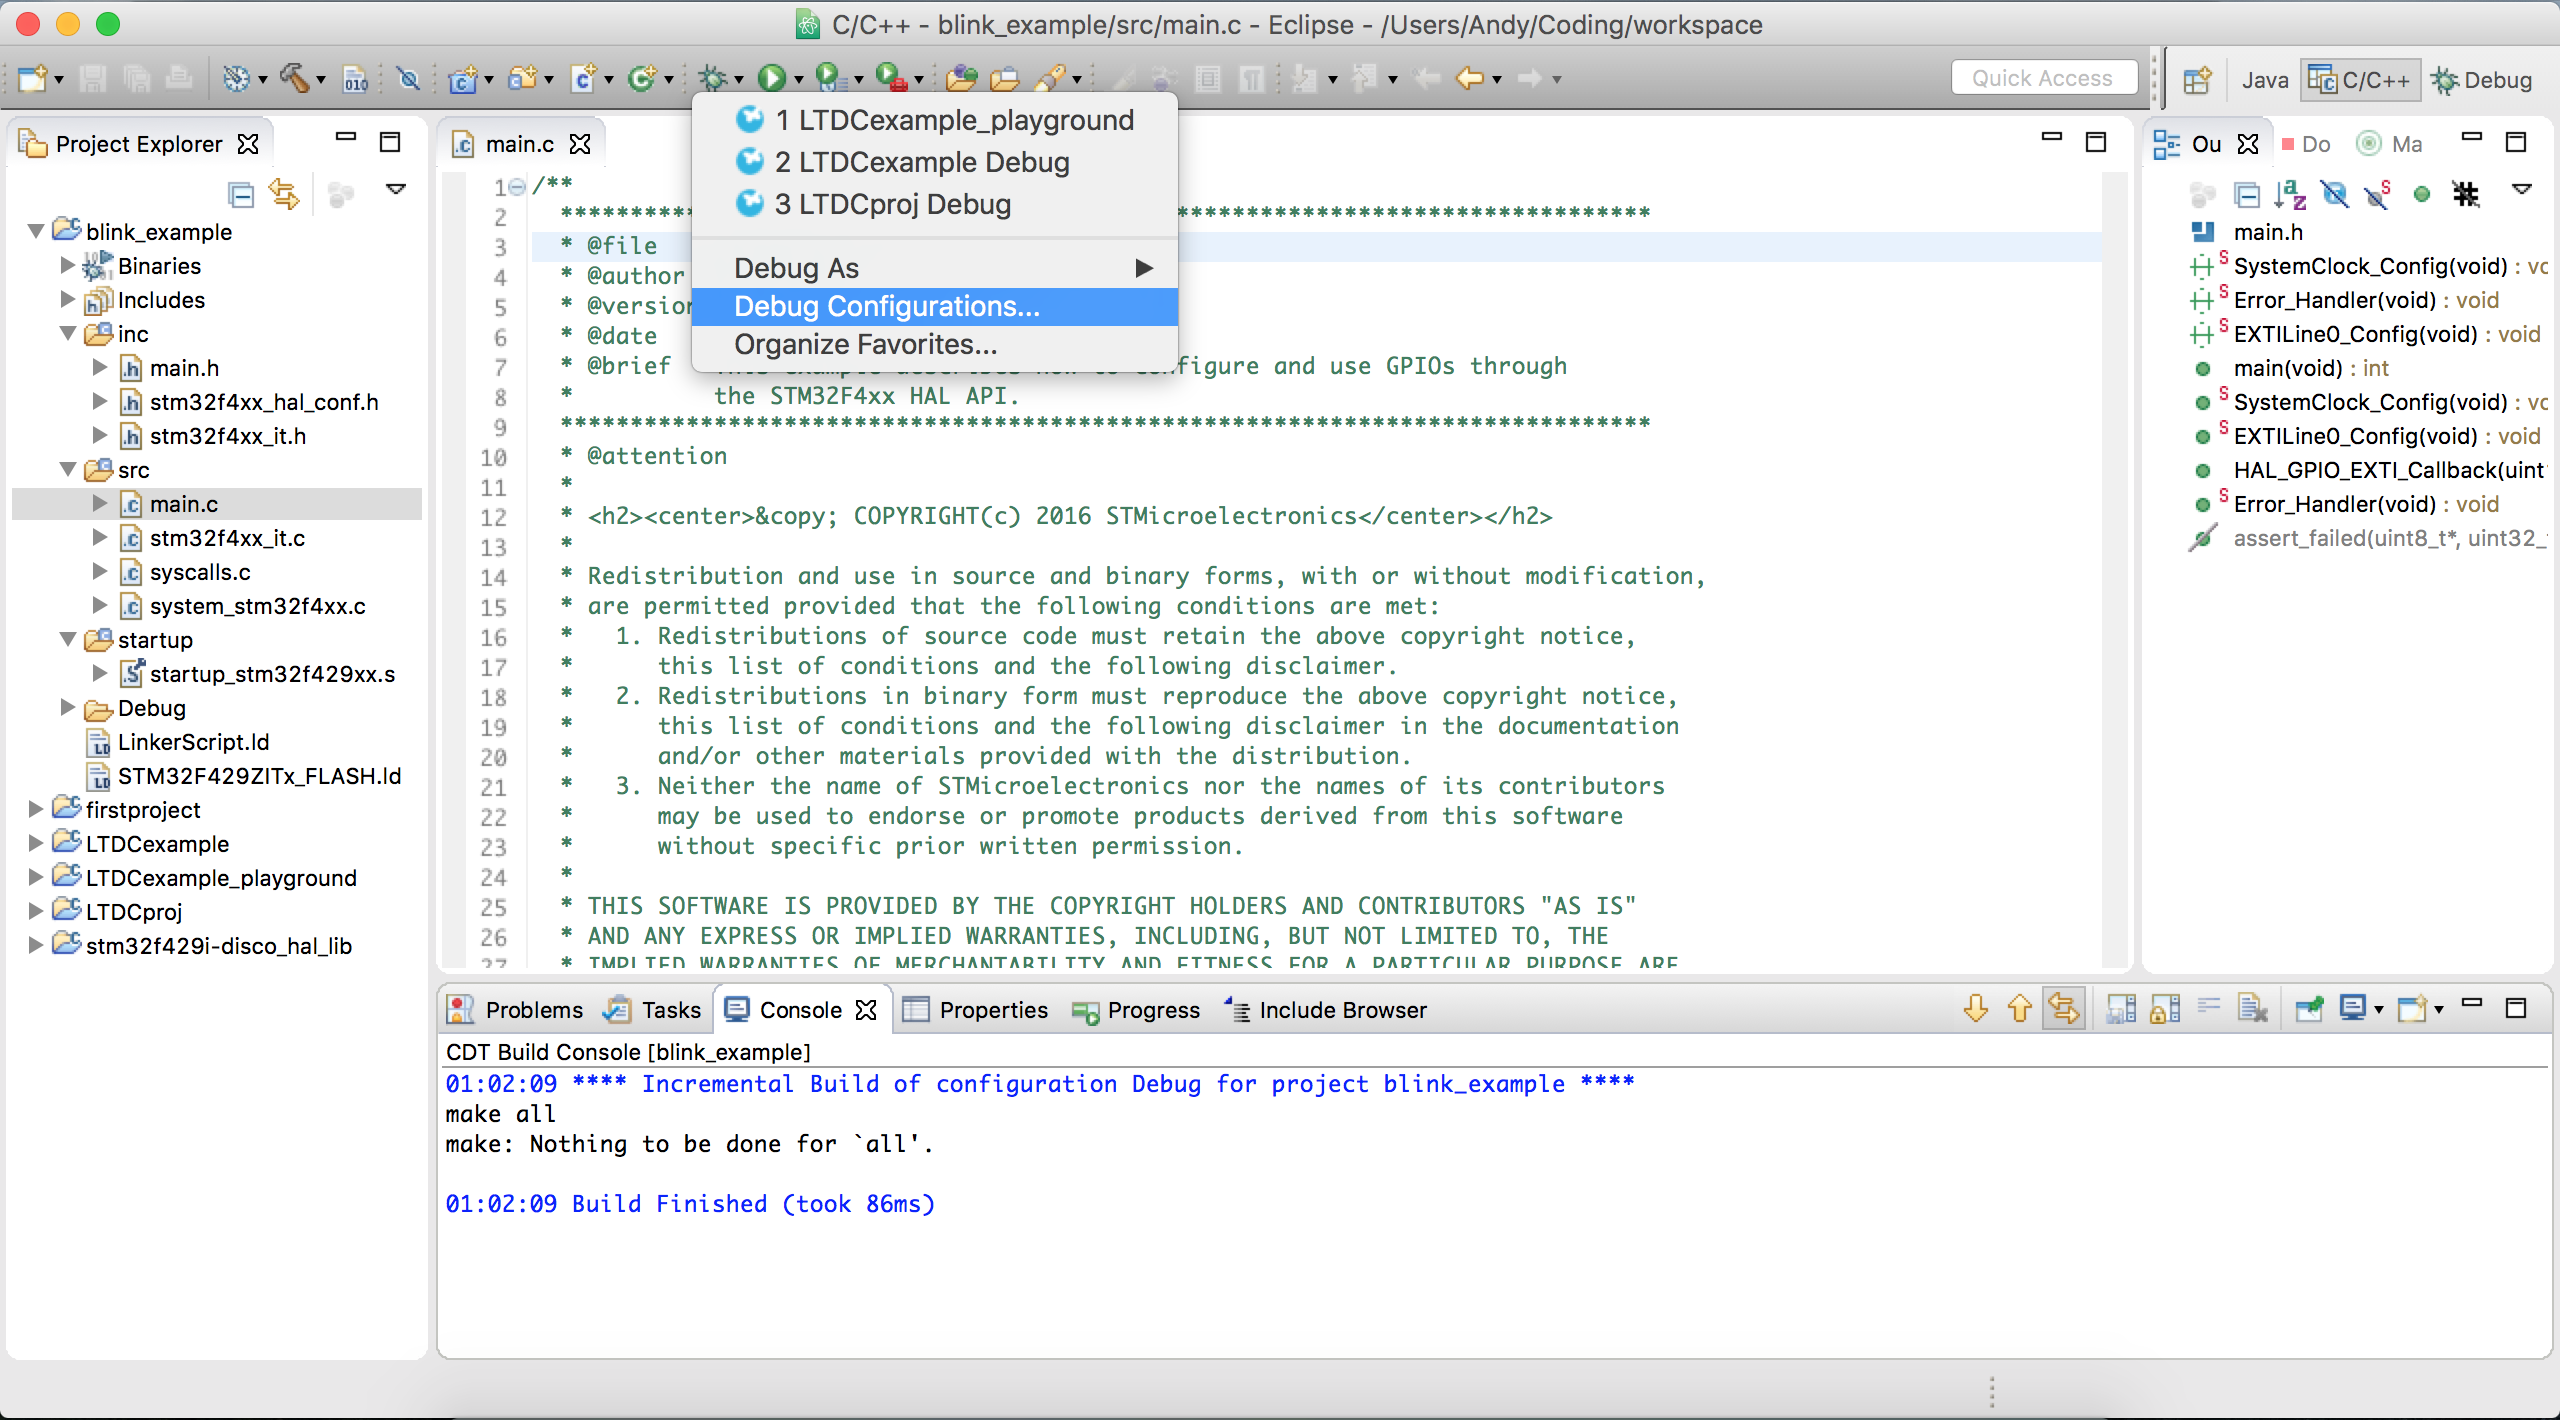This screenshot has width=2560, height=1420.
Task: Click the New C Source File icon
Action: (583, 78)
